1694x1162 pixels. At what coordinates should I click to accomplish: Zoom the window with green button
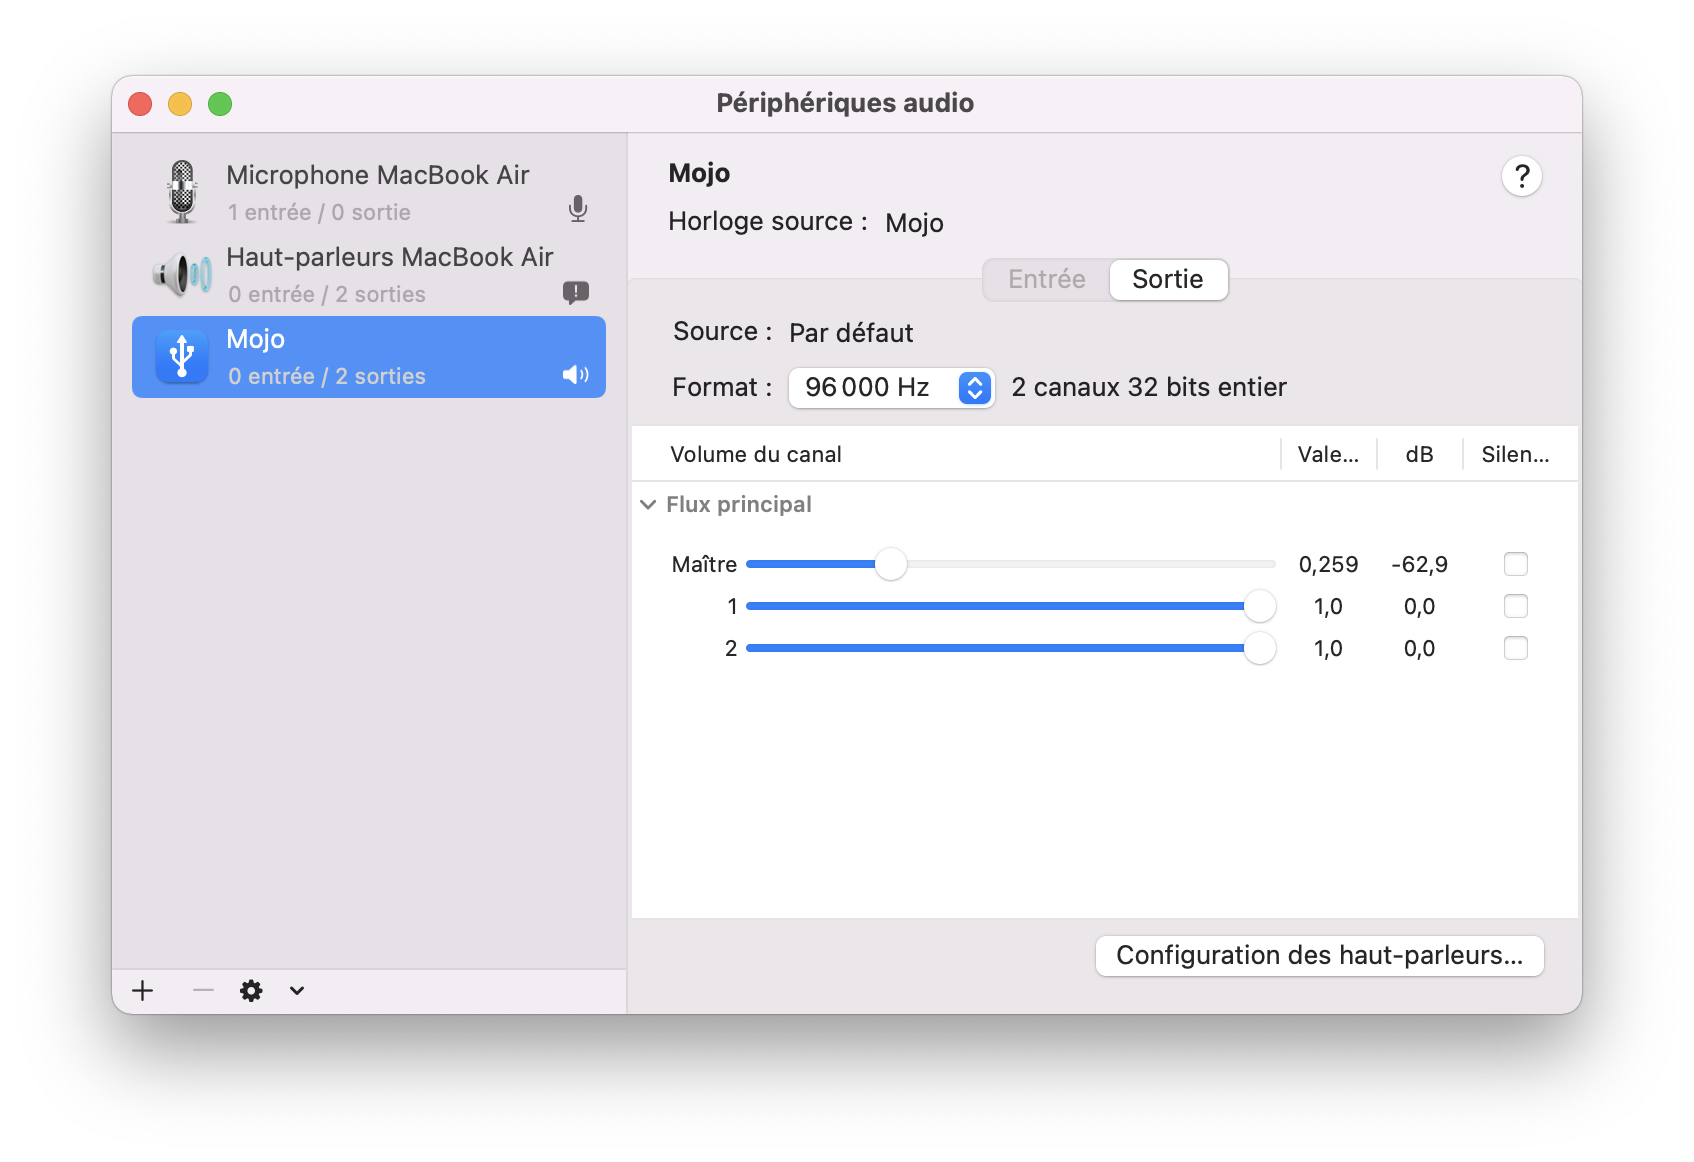220,104
